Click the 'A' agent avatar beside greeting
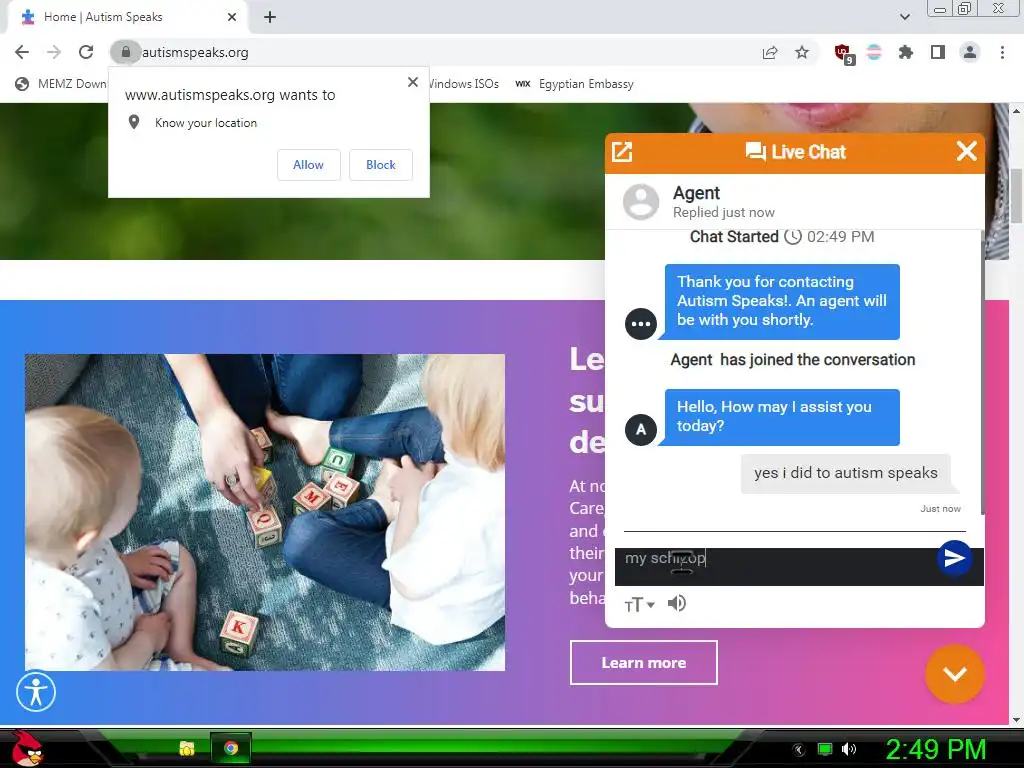The width and height of the screenshot is (1024, 768). pos(641,430)
